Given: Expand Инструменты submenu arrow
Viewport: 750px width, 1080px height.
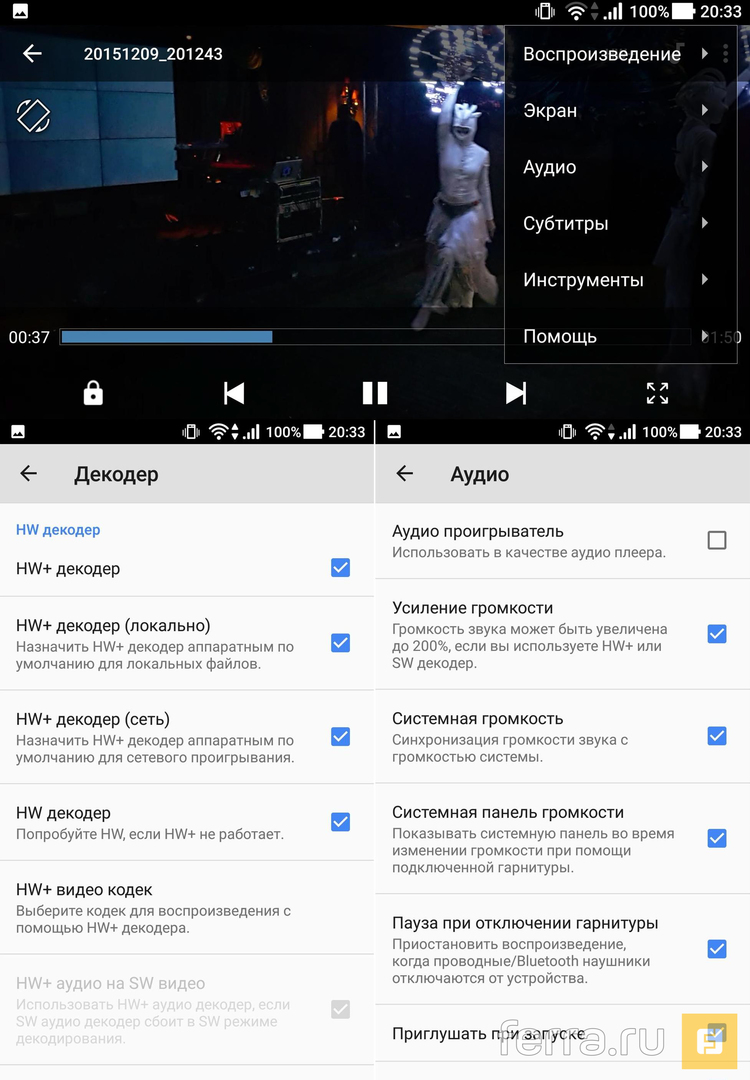Looking at the screenshot, I should tap(705, 279).
